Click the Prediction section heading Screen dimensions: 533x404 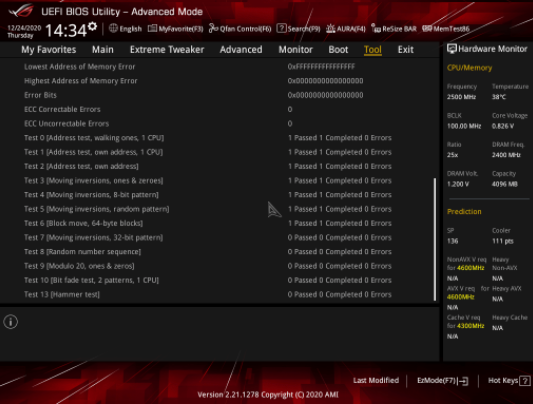464,212
